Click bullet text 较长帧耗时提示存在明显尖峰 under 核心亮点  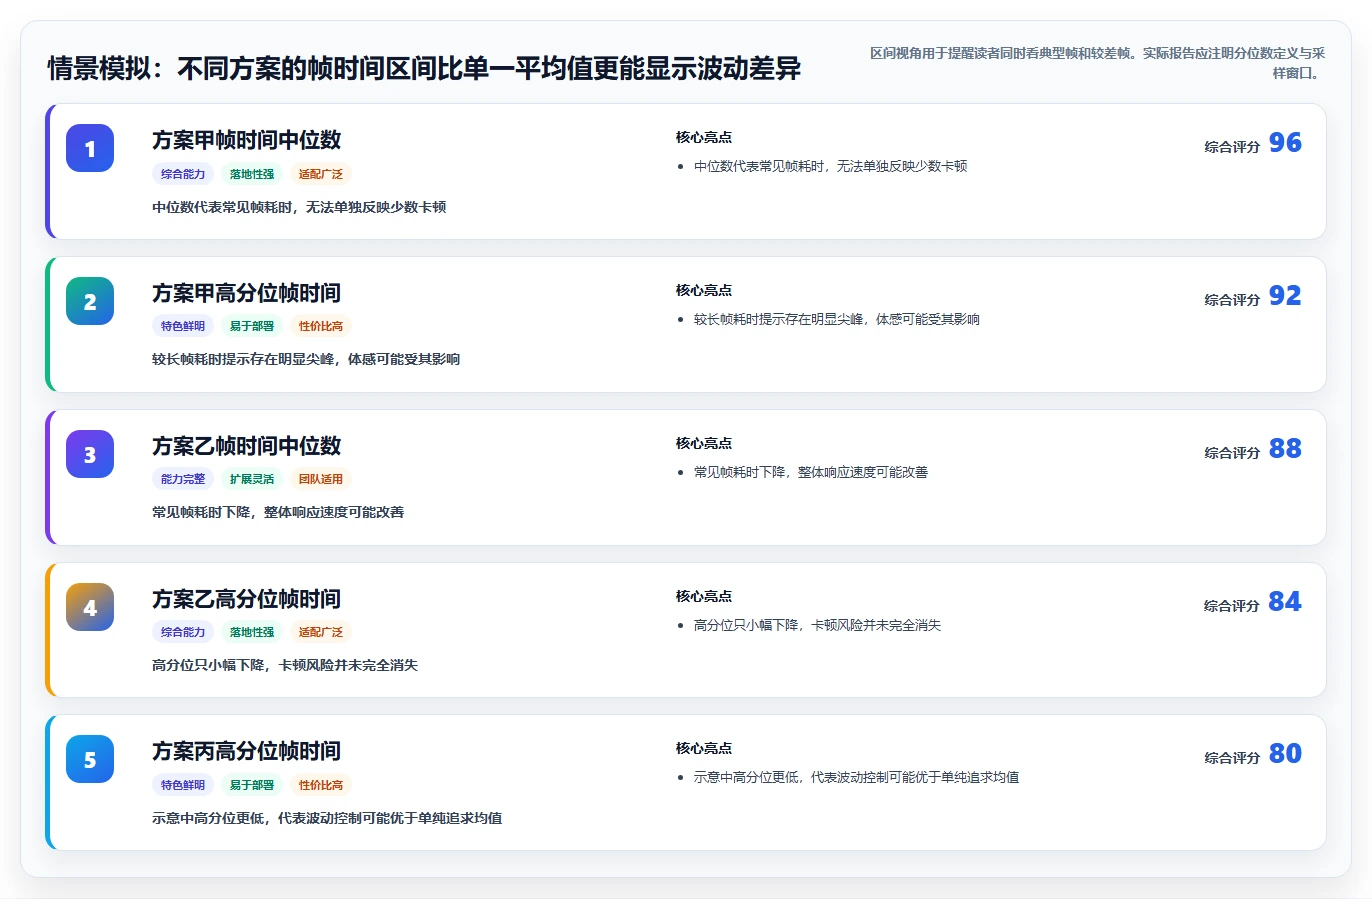(837, 320)
